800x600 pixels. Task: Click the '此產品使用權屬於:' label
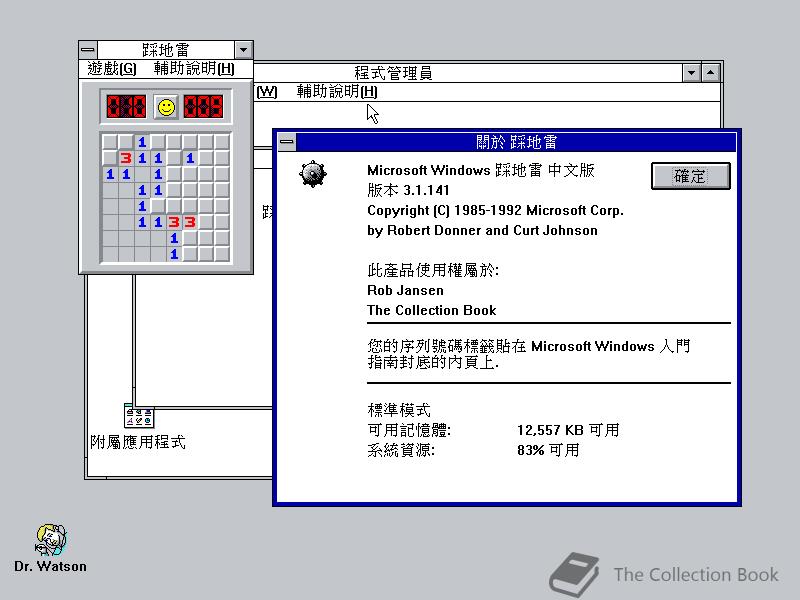(433, 270)
